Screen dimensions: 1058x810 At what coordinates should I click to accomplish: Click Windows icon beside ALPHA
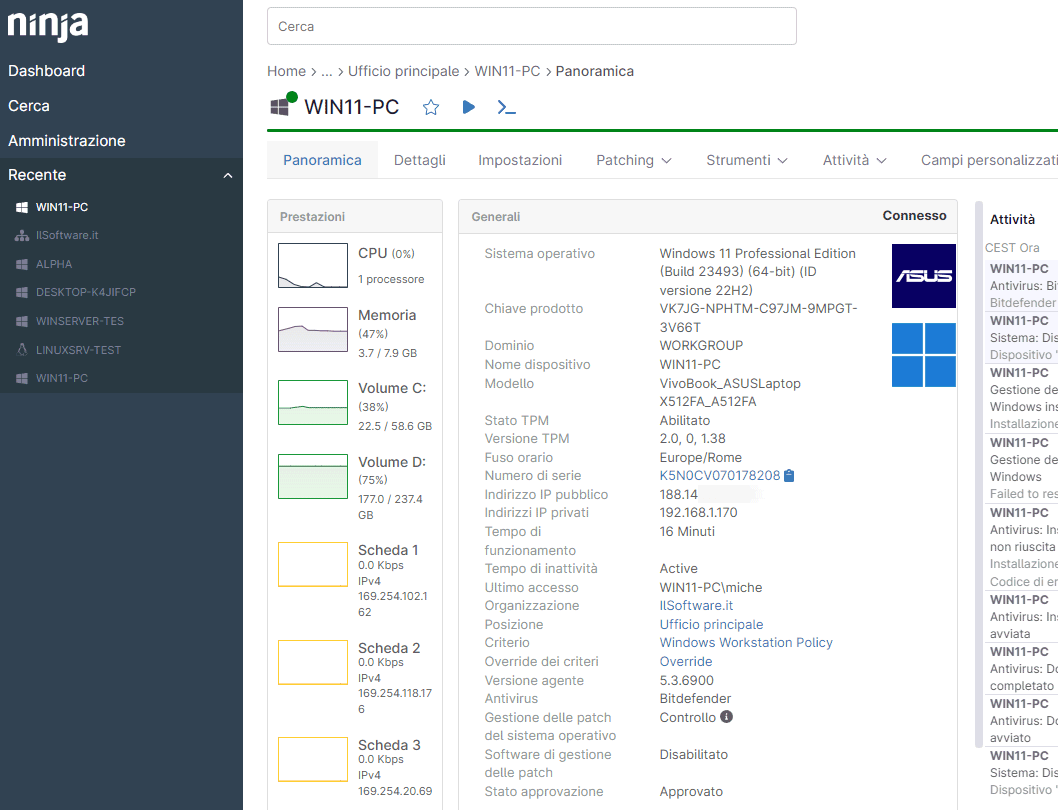point(22,265)
